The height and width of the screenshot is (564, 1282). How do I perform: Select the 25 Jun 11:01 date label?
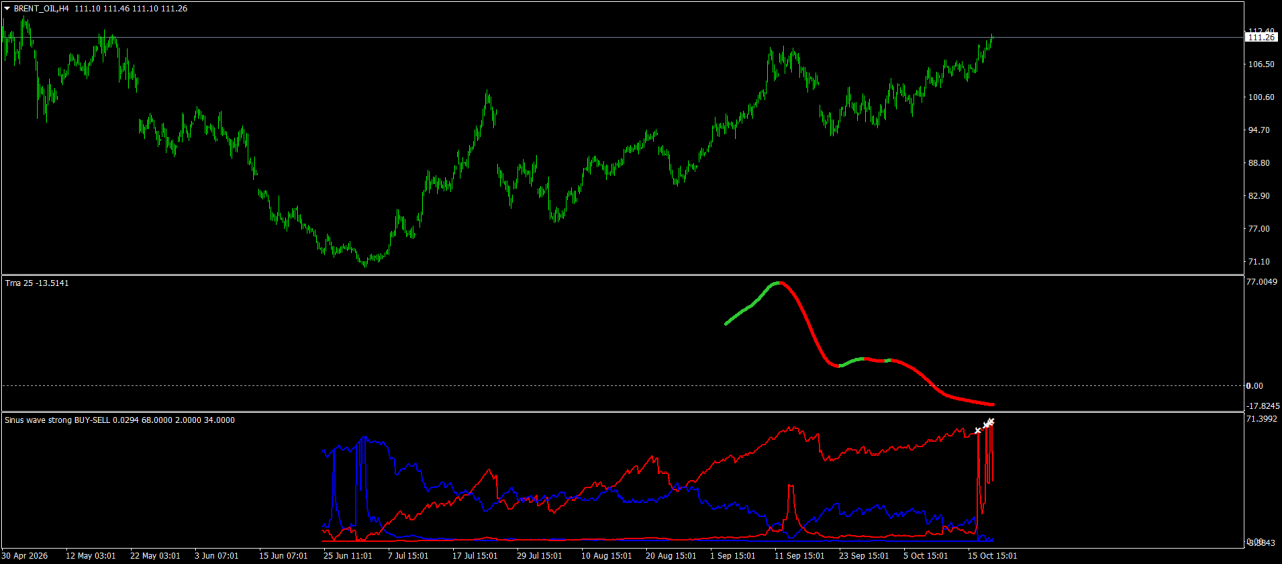pyautogui.click(x=347, y=554)
